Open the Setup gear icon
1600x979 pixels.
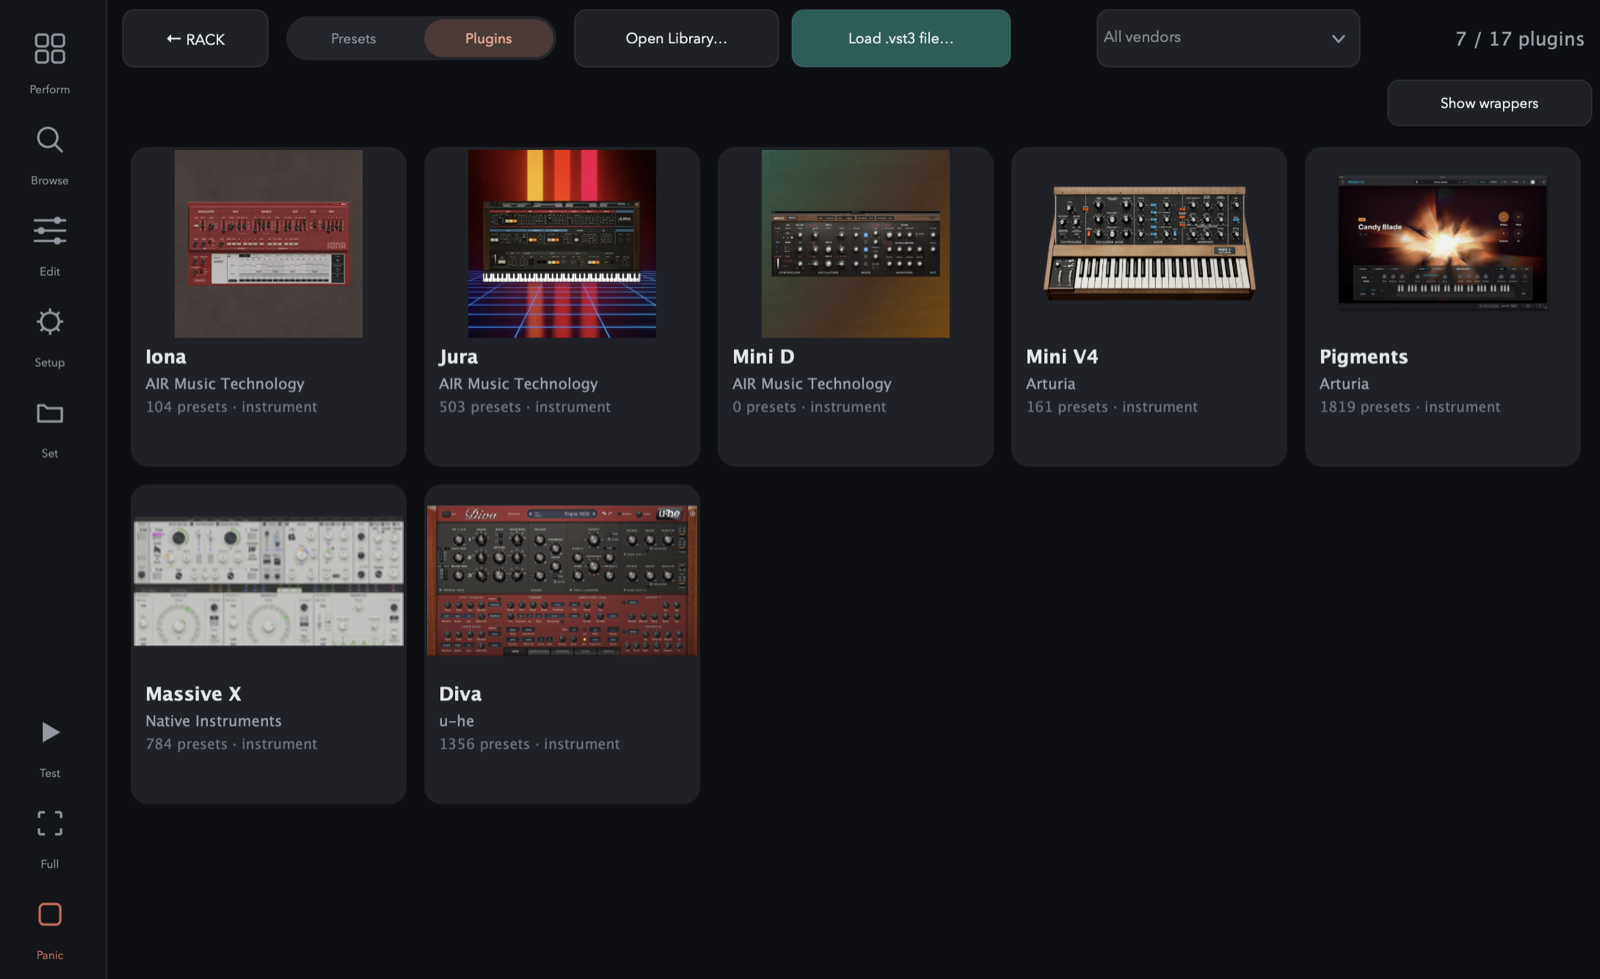point(49,322)
